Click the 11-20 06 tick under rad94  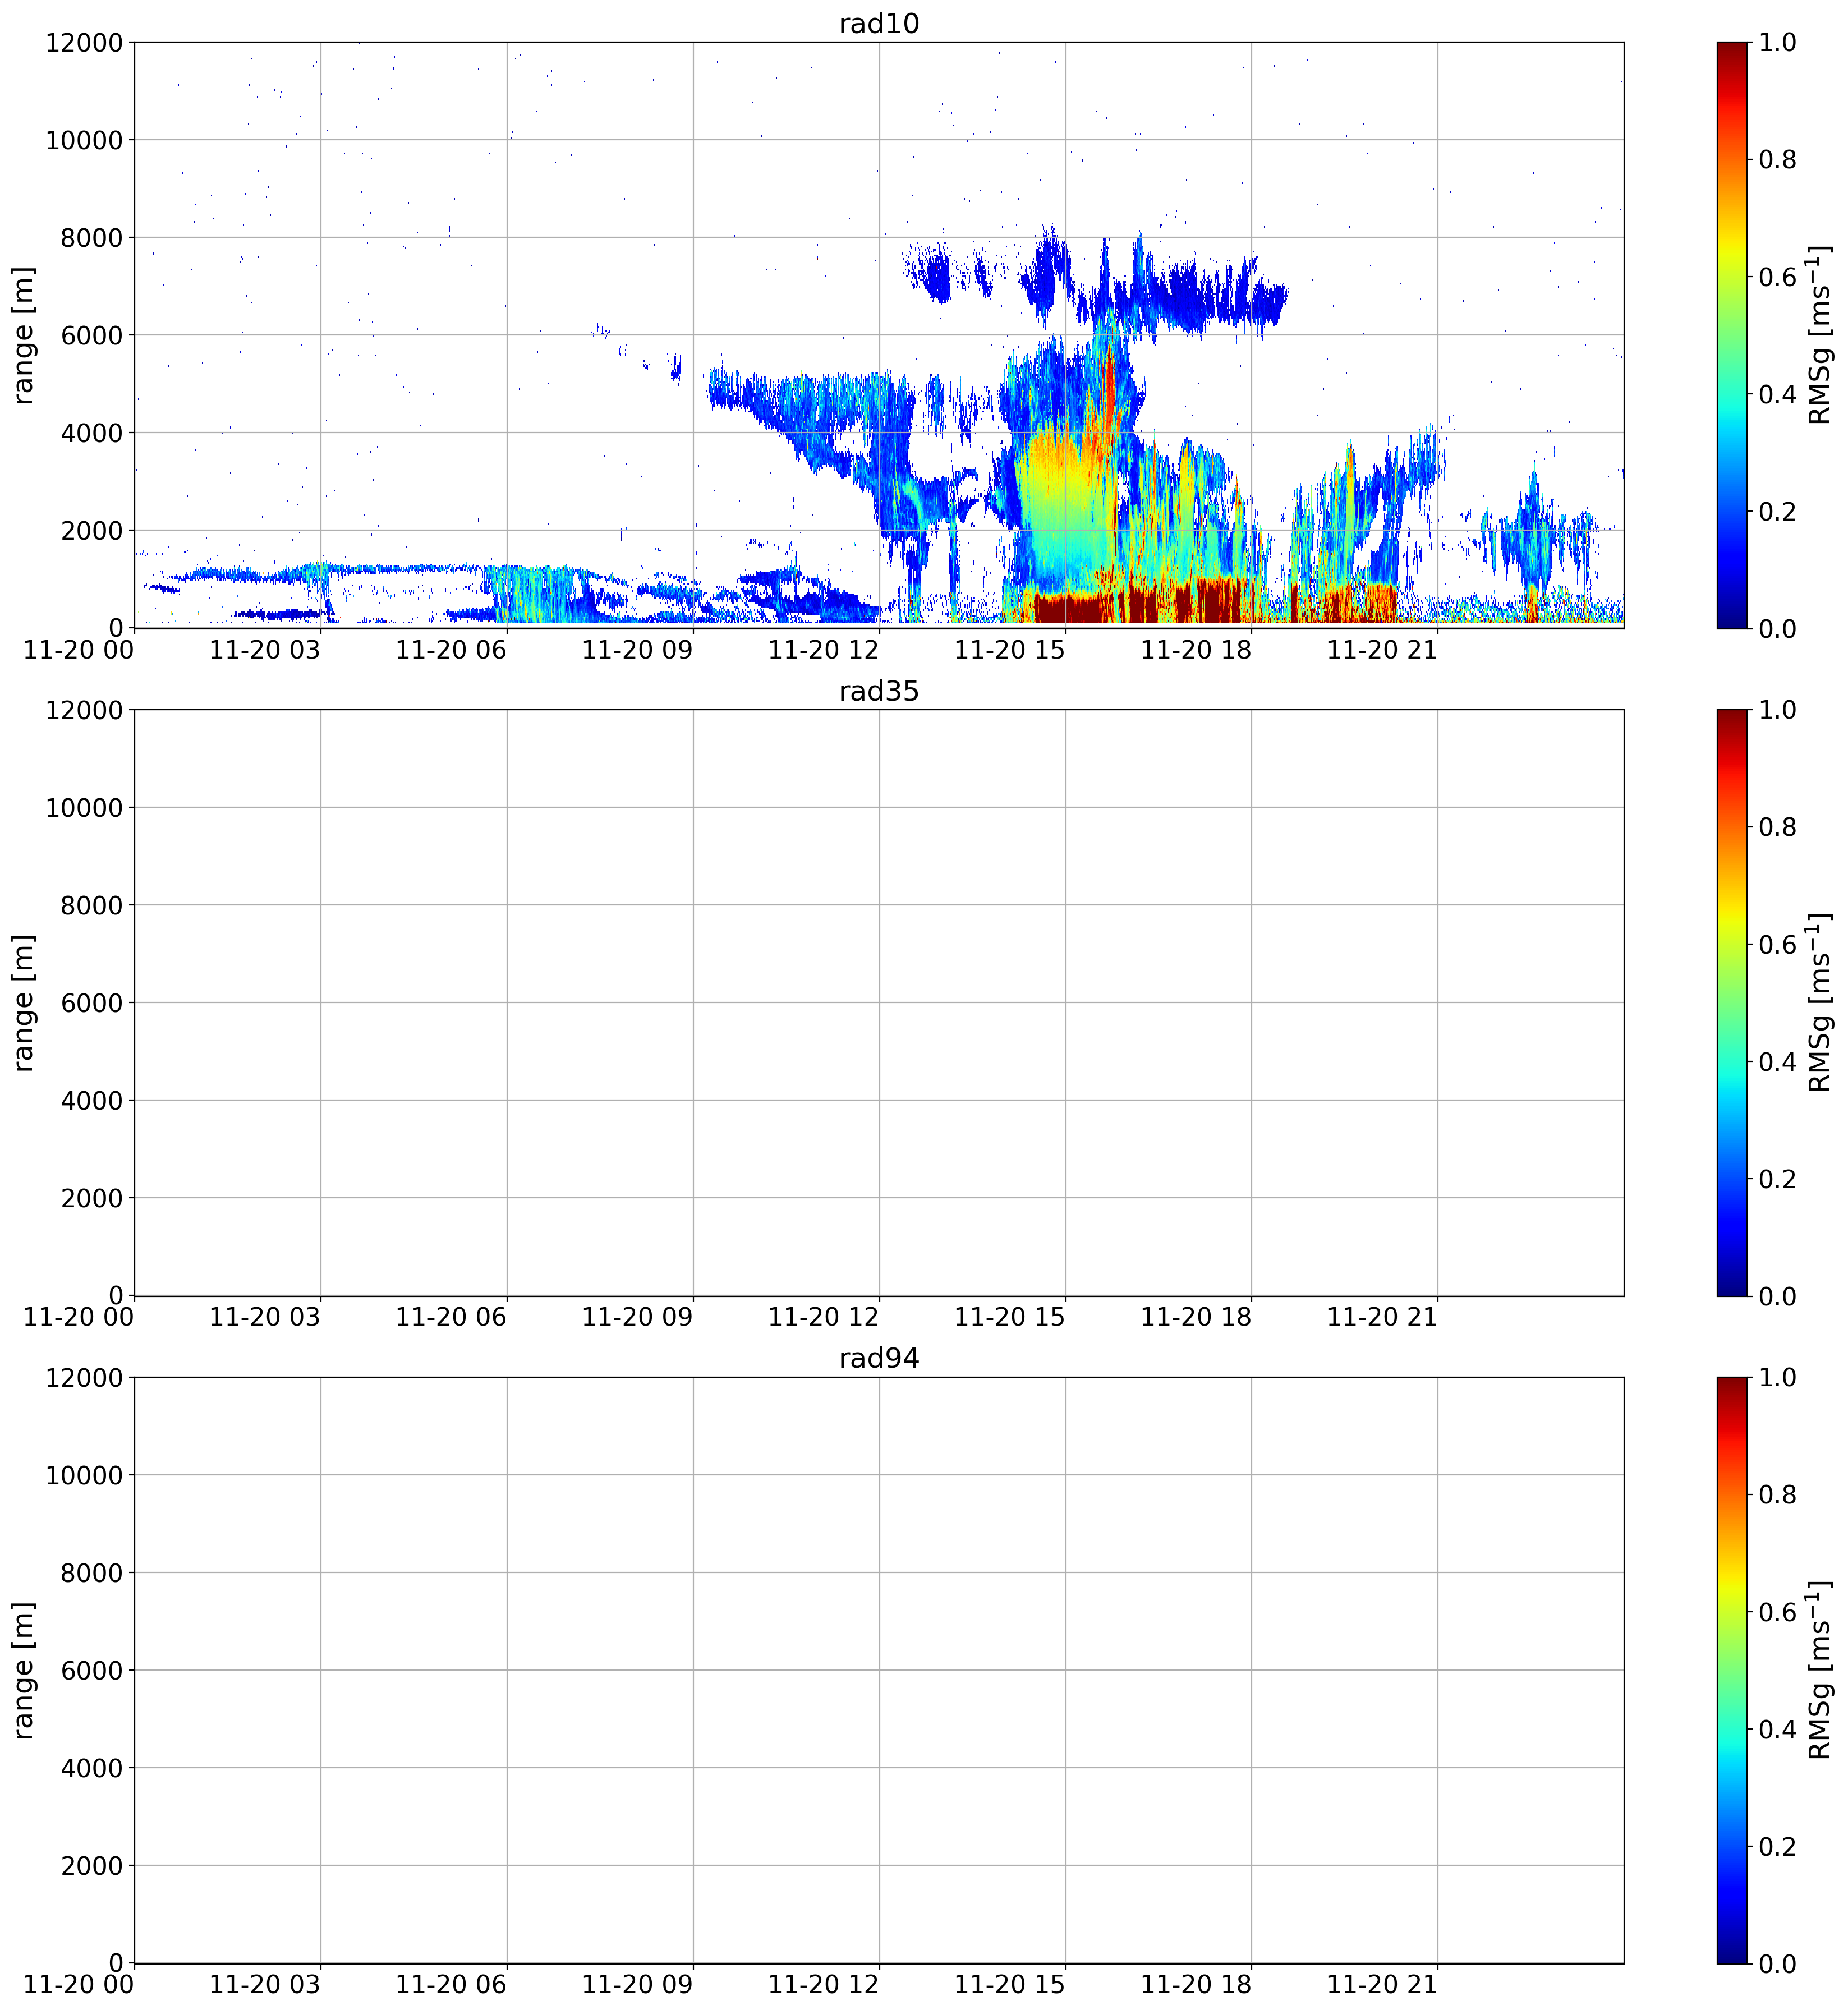(x=451, y=1985)
